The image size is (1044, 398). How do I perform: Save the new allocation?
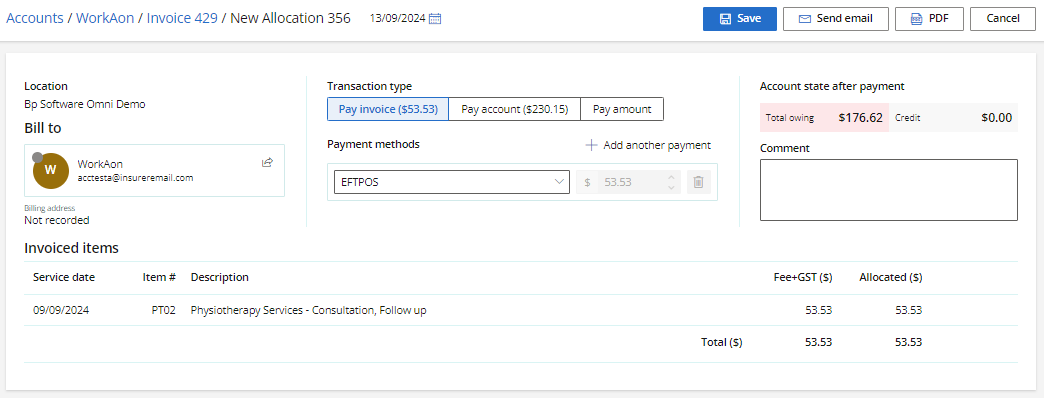tap(740, 19)
